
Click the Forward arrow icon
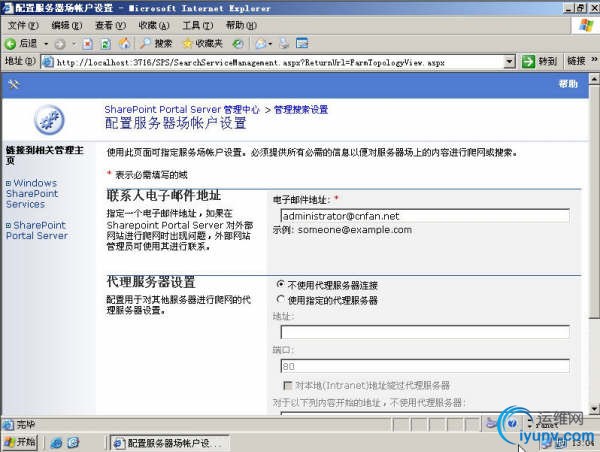point(60,44)
